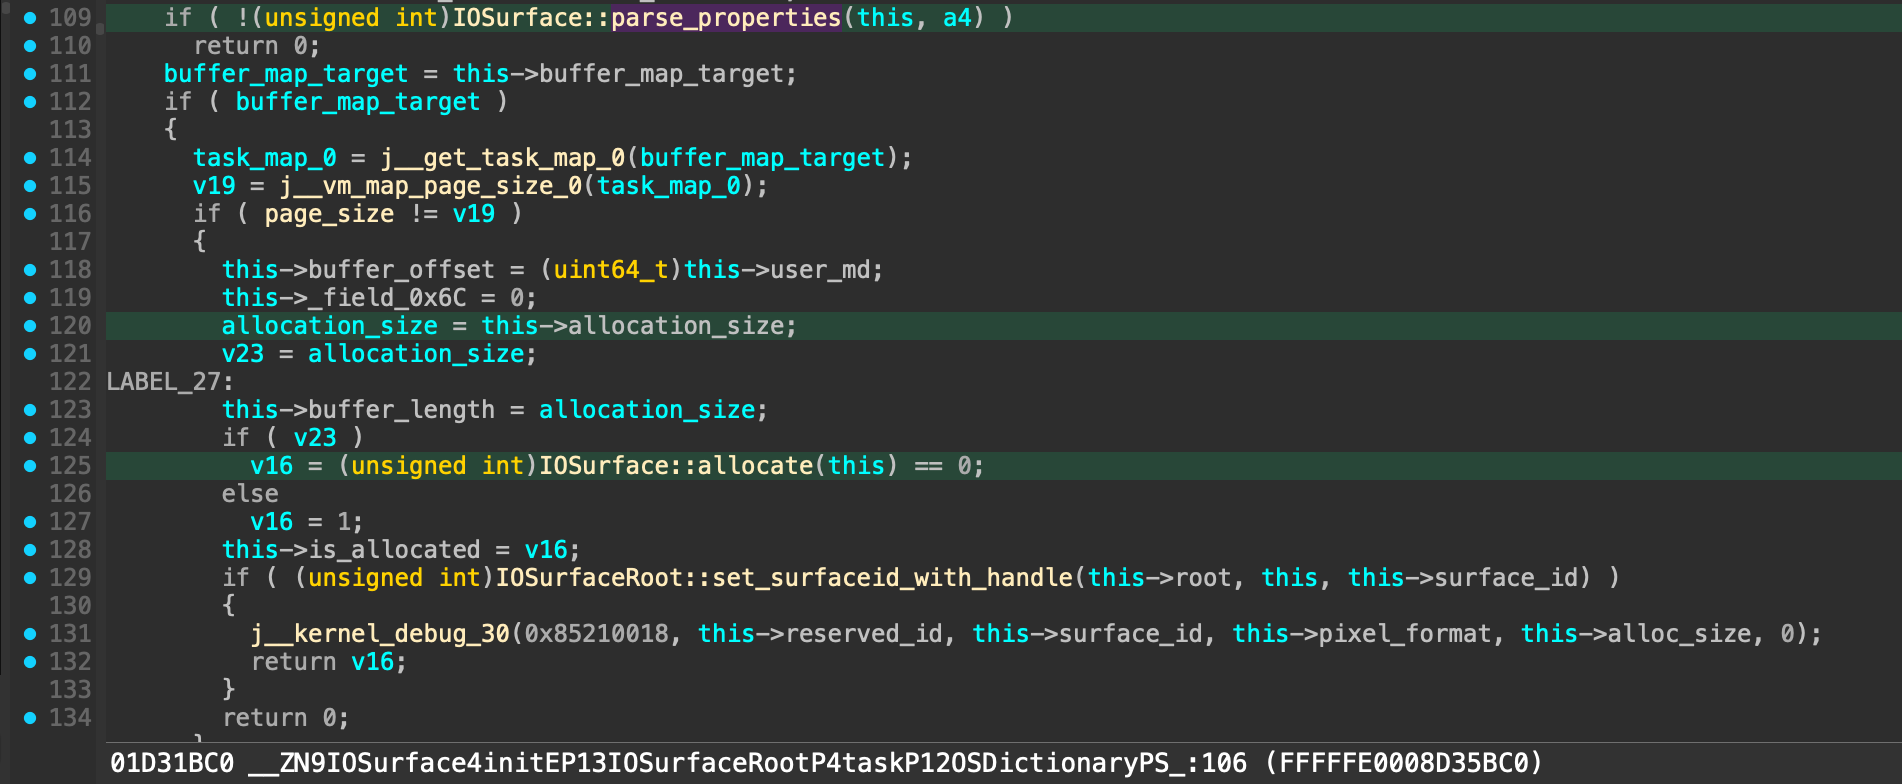Click allocation_size value on line 123

pyautogui.click(x=647, y=410)
